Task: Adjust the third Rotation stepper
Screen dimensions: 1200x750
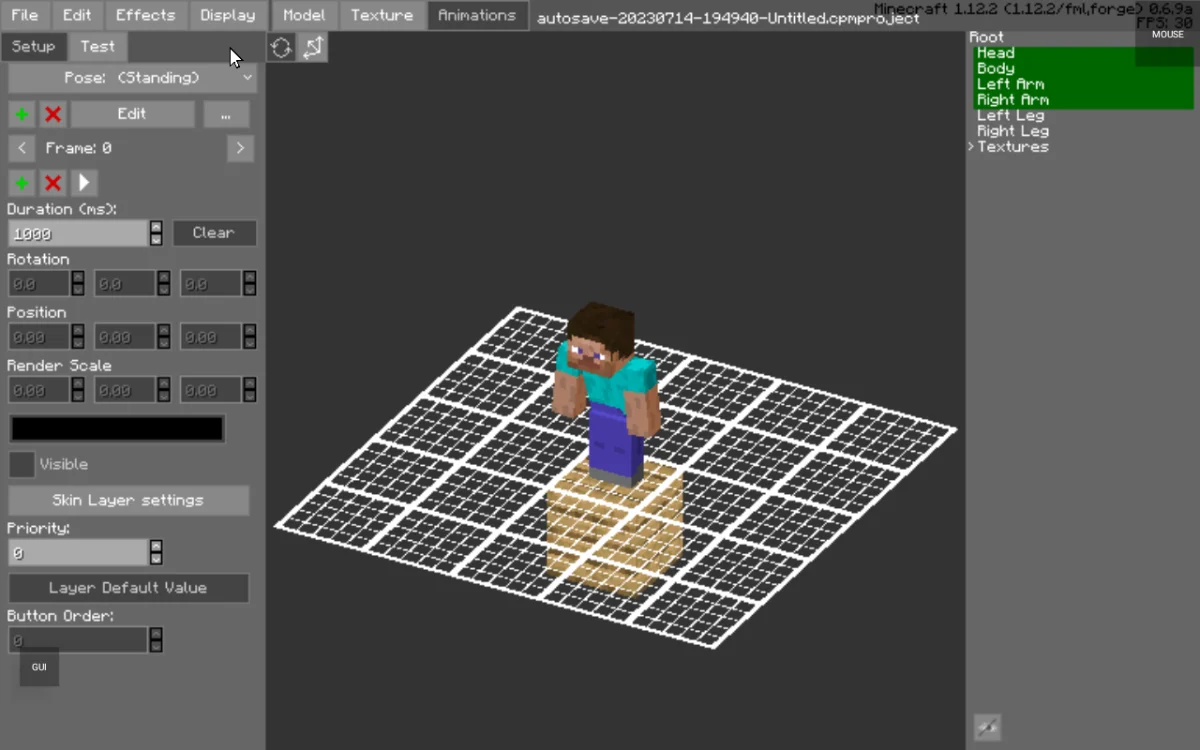Action: 250,284
